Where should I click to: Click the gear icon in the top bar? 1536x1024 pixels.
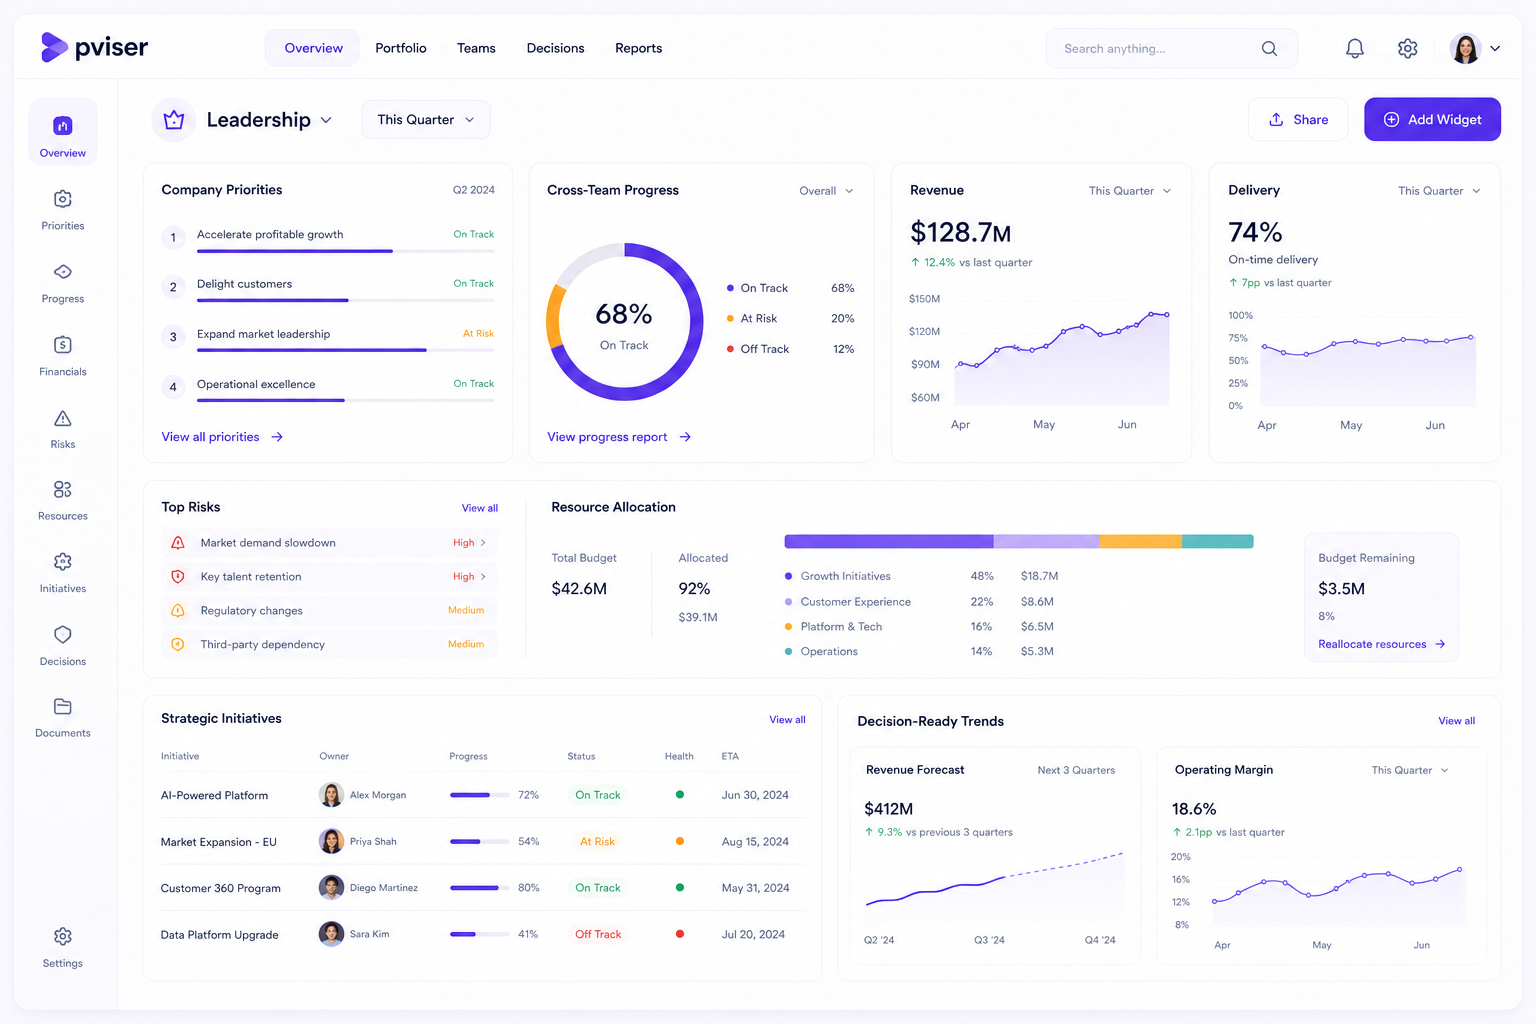tap(1407, 48)
